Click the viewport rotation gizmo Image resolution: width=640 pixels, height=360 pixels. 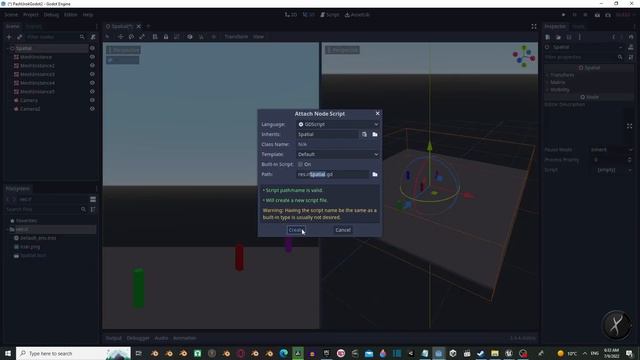coord(524,56)
